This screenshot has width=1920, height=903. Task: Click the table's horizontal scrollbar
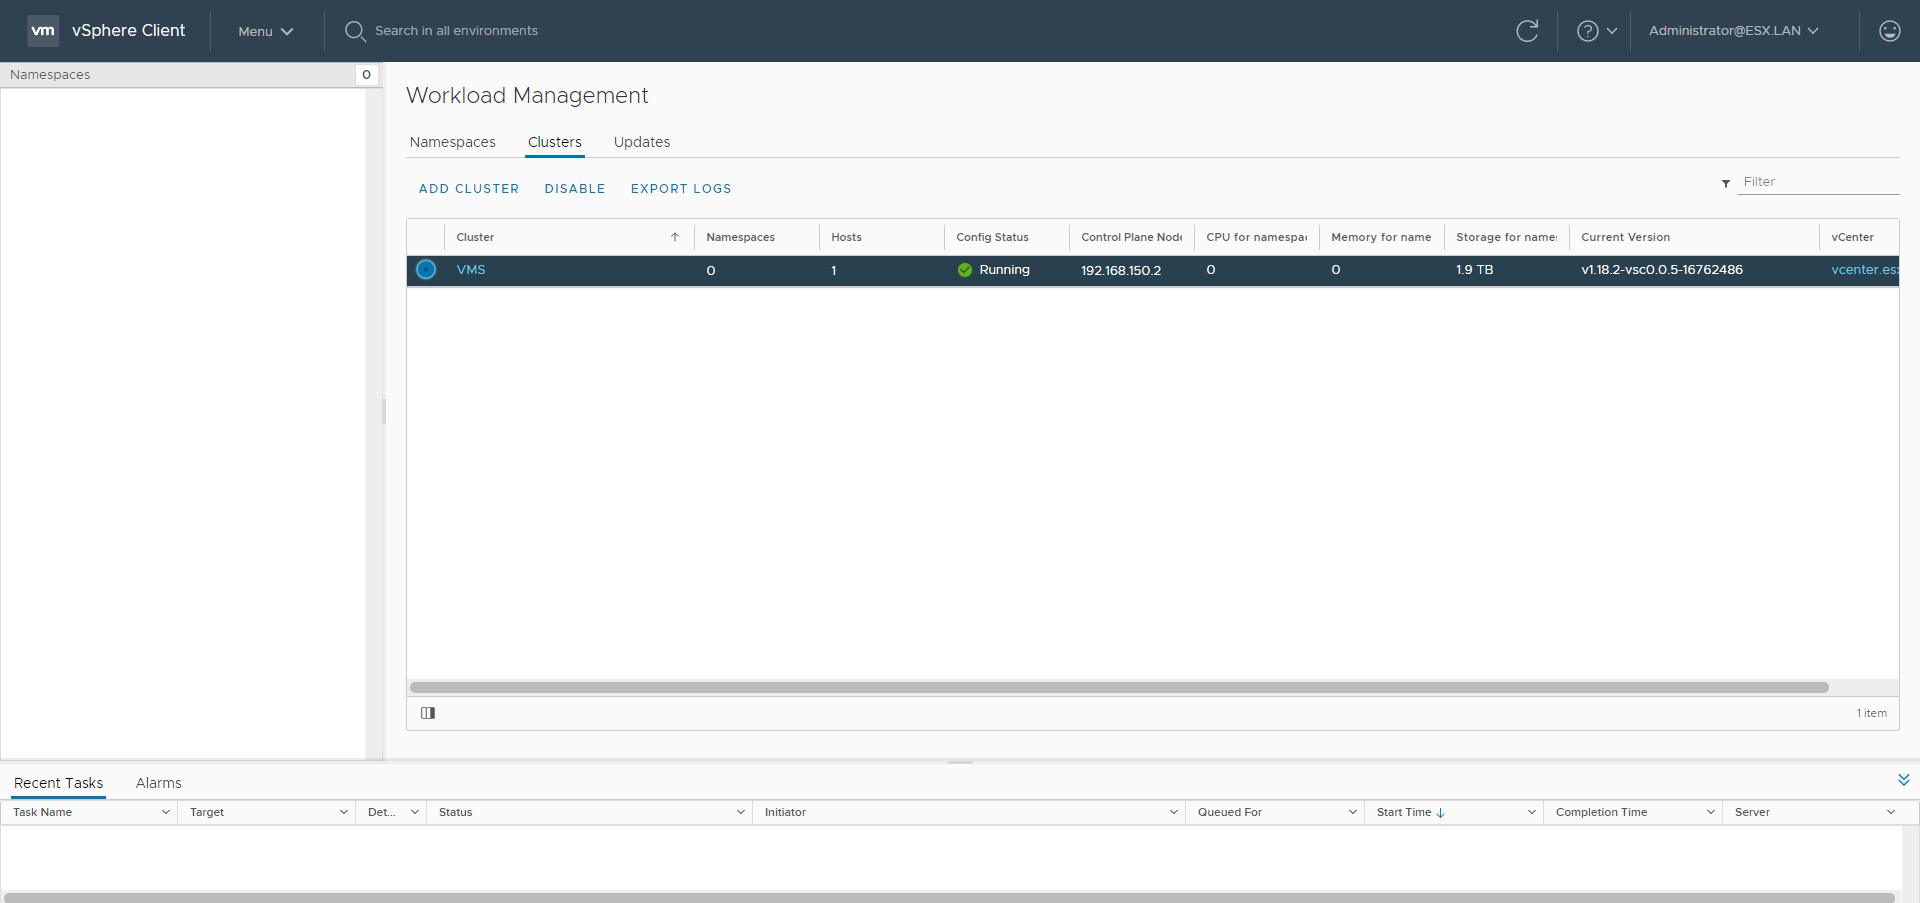[x=1118, y=688]
